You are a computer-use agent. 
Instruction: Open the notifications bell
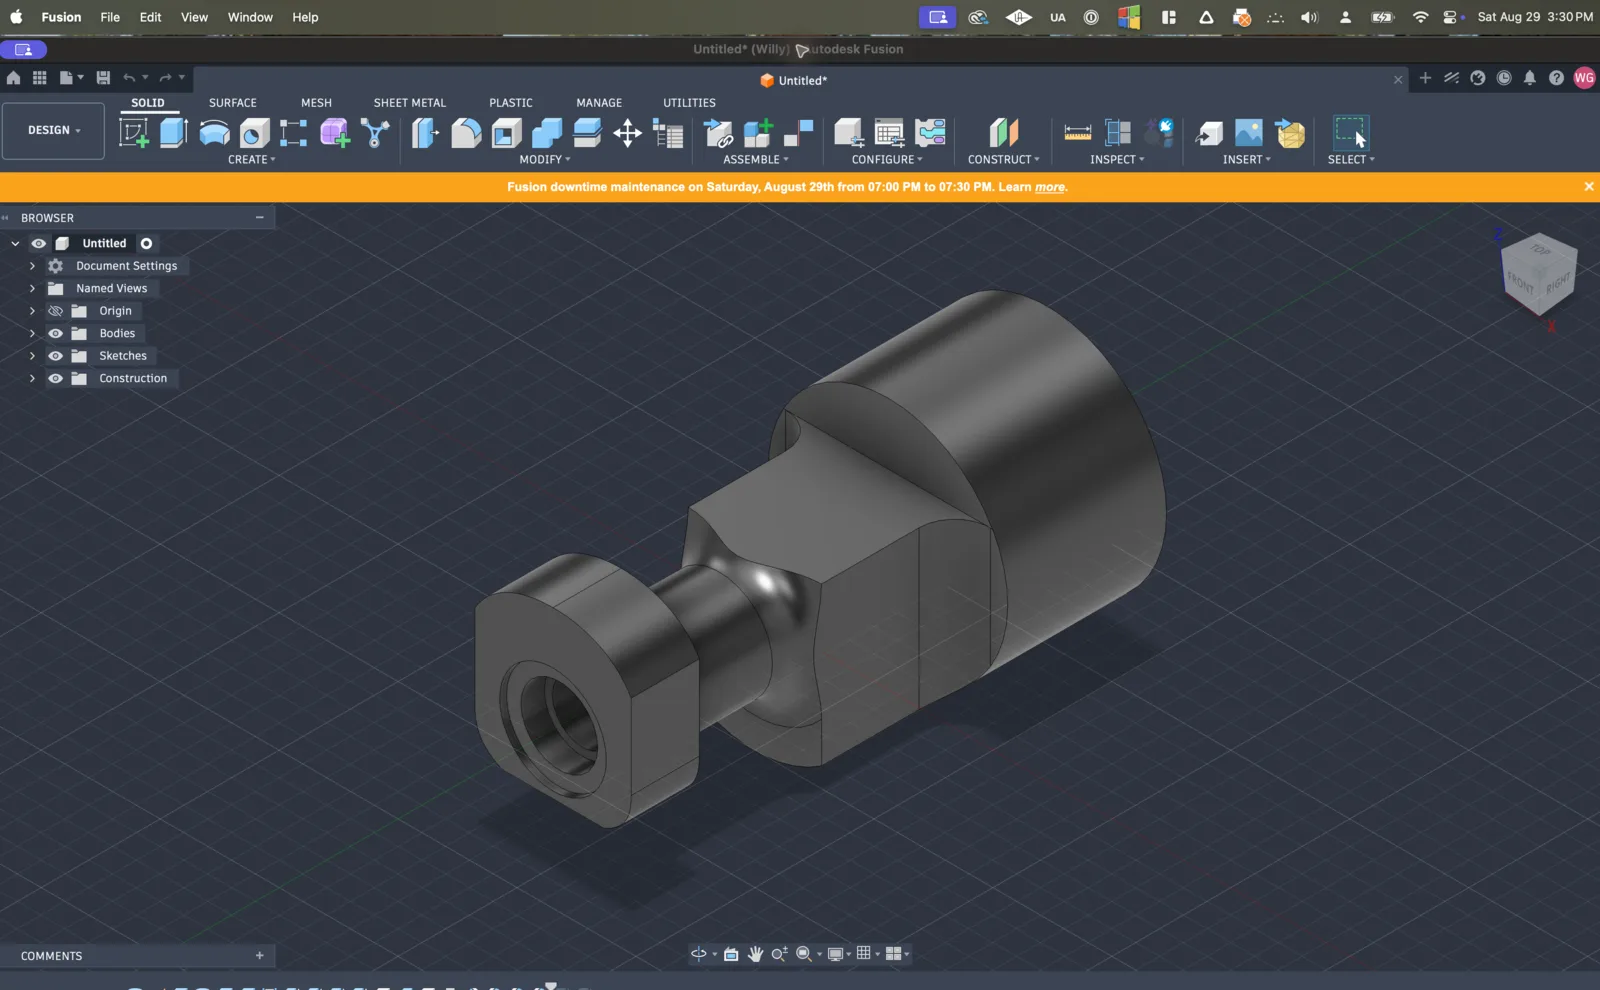coord(1530,78)
